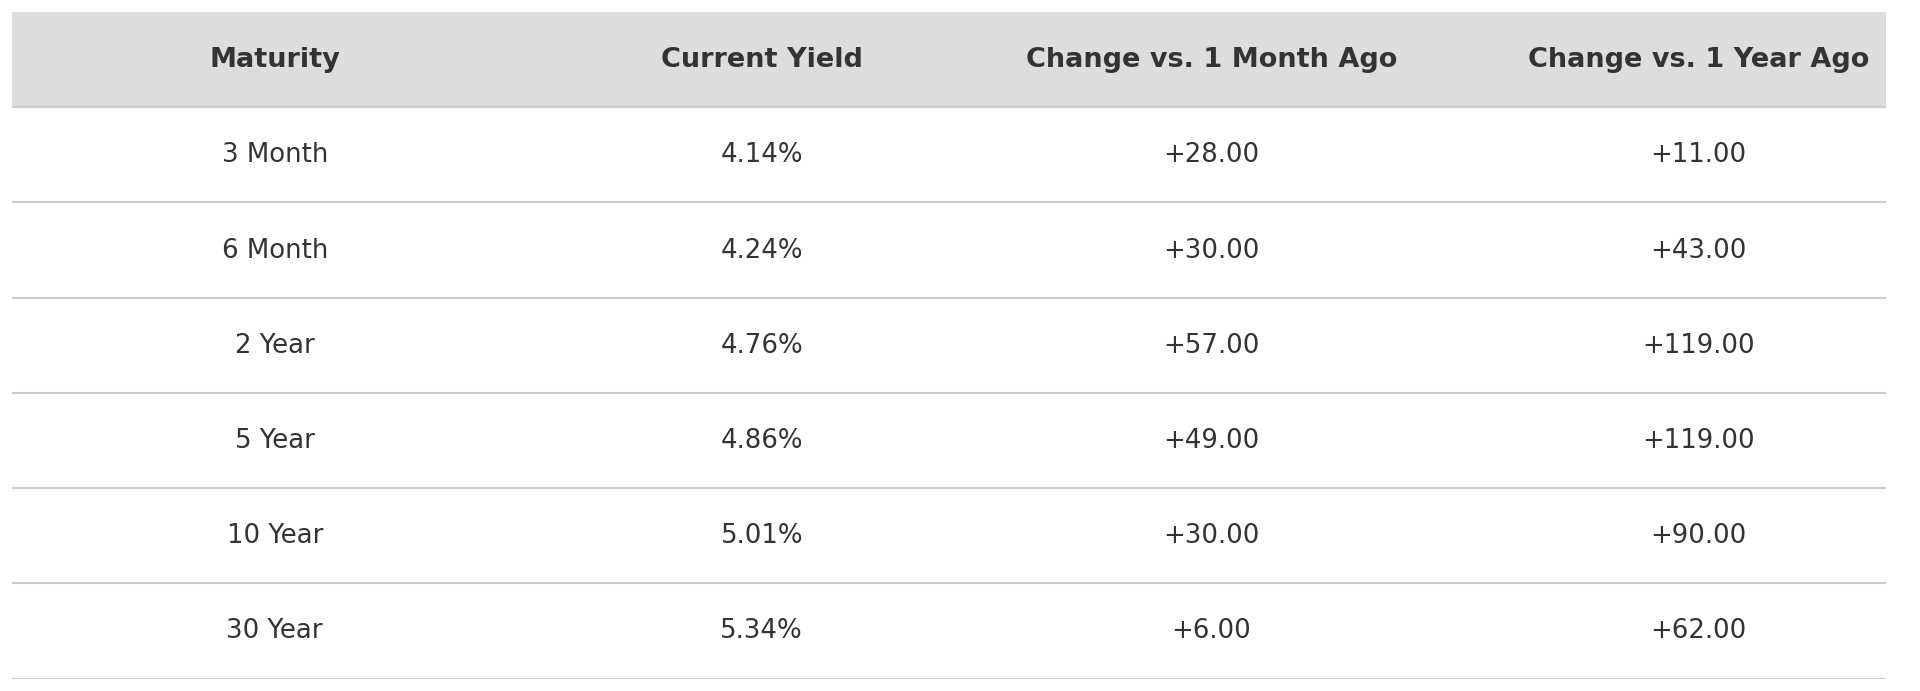Select the 5.01% yield cell

761,535
